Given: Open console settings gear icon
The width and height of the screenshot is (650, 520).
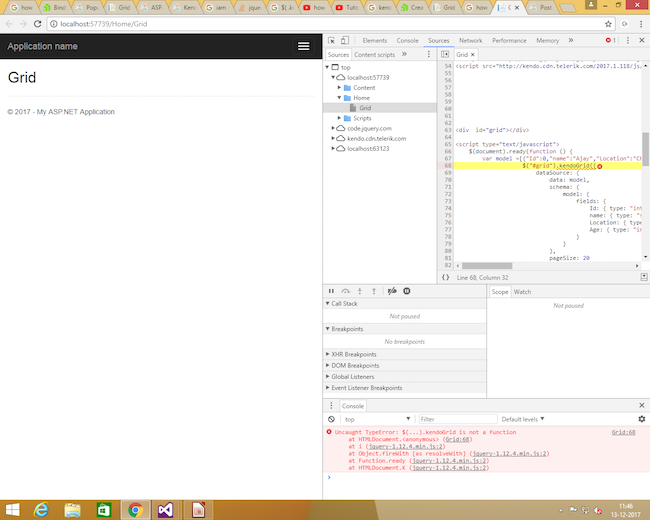Looking at the screenshot, I should coord(642,419).
